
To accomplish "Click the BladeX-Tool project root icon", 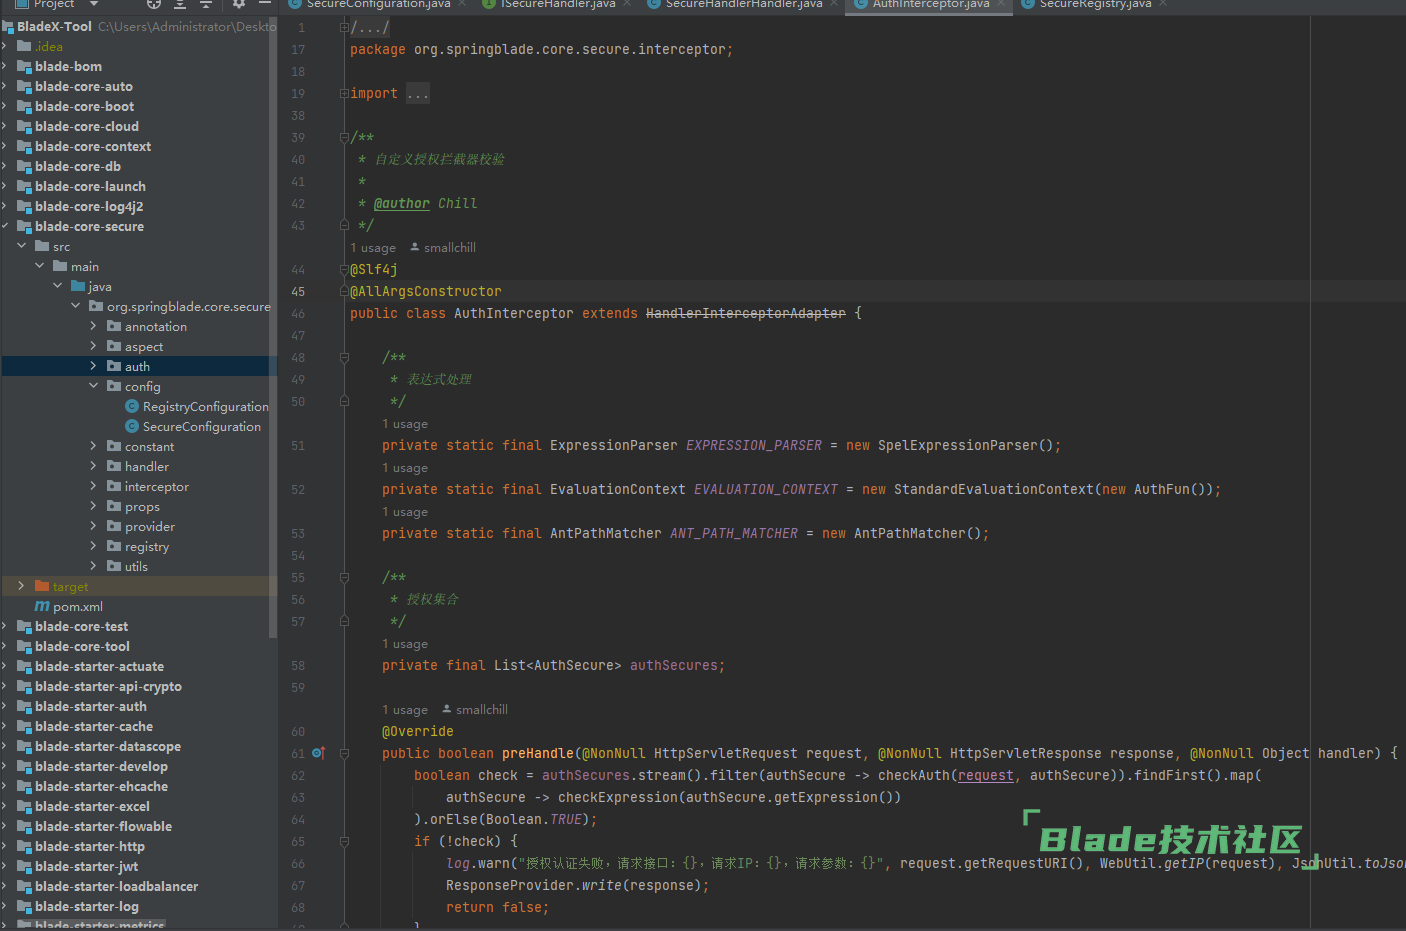I will pyautogui.click(x=8, y=26).
